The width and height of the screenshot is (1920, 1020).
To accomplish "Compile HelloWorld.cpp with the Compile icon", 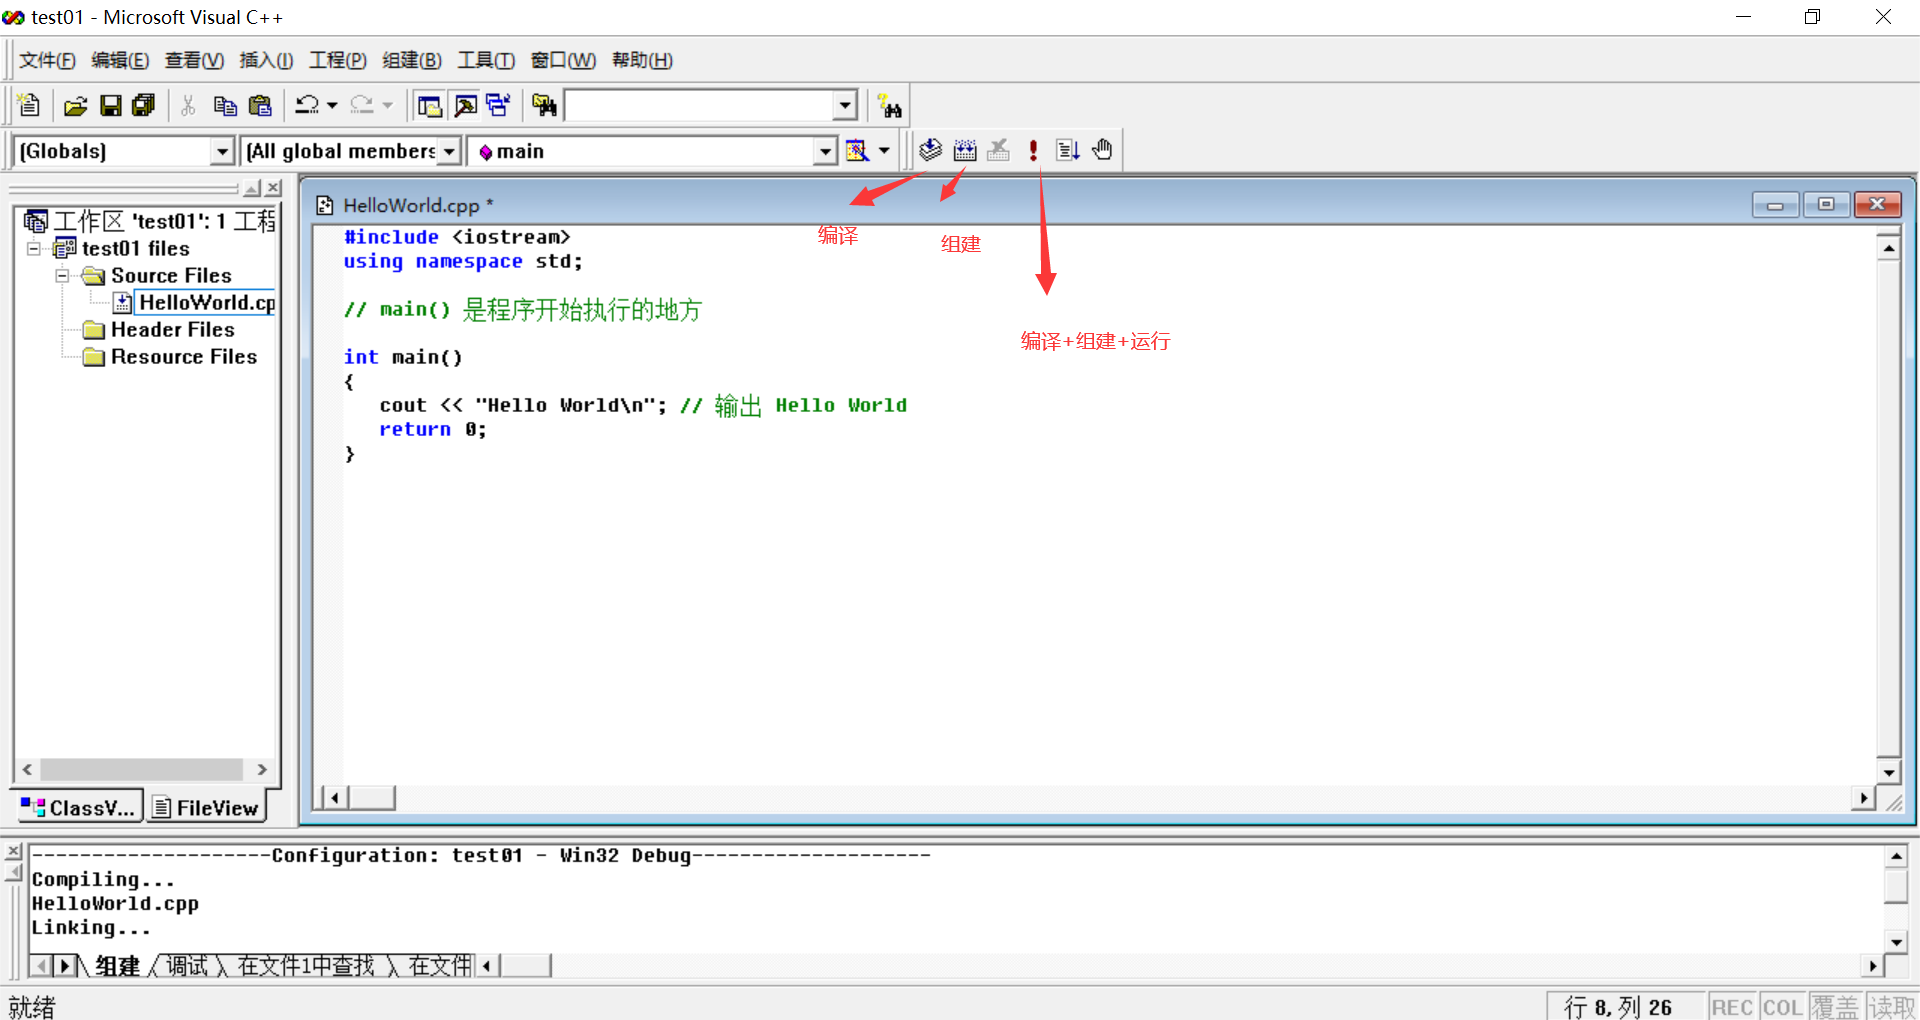I will 930,149.
